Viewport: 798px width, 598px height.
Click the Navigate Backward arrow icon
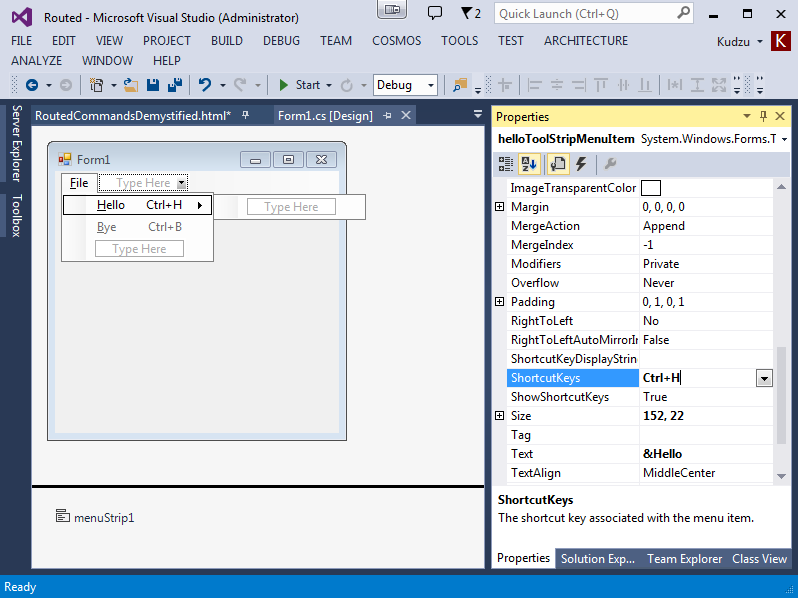click(x=32, y=85)
